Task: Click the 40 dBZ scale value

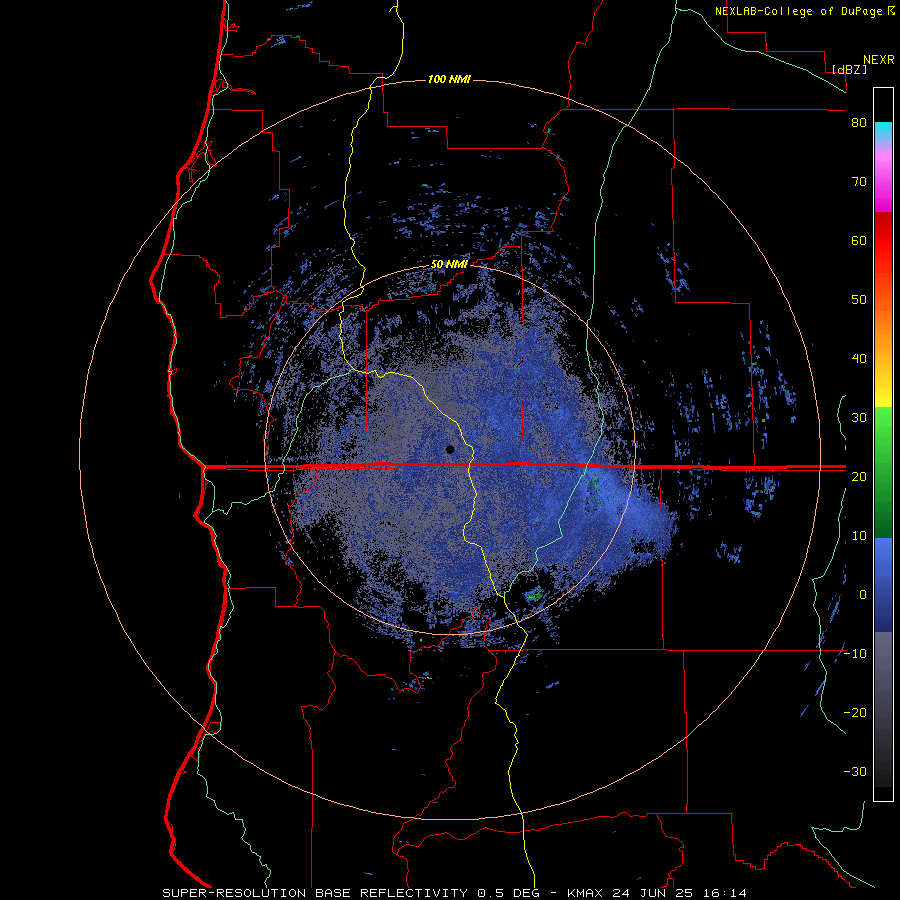Action: (859, 359)
